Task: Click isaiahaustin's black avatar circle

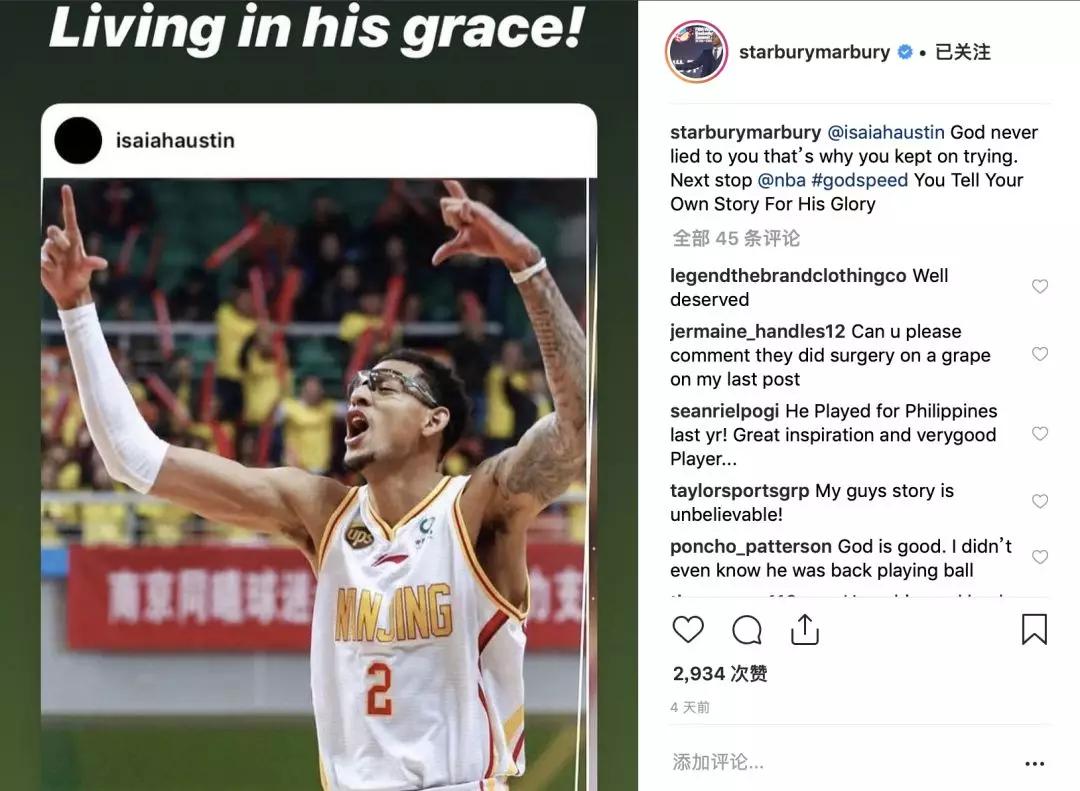Action: [x=78, y=141]
